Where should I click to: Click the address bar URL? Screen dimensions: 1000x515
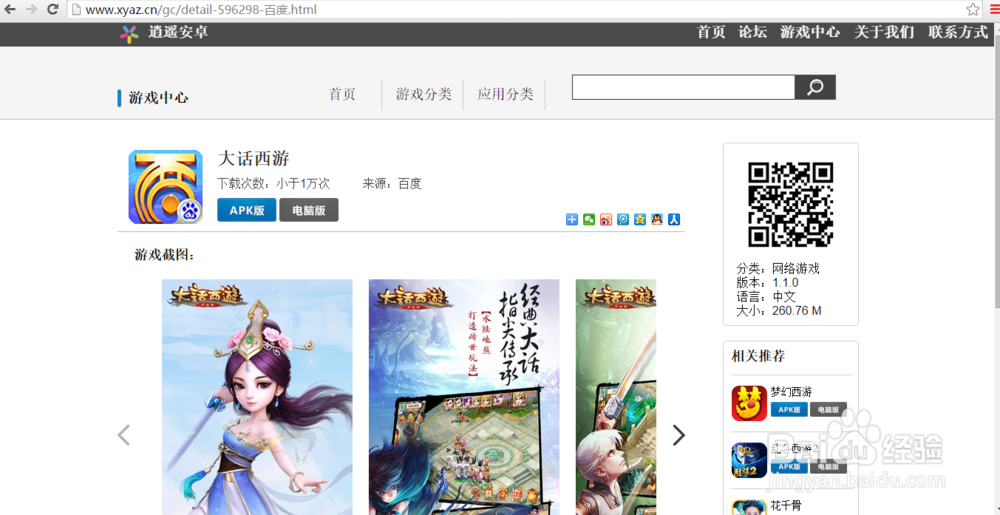click(x=201, y=10)
